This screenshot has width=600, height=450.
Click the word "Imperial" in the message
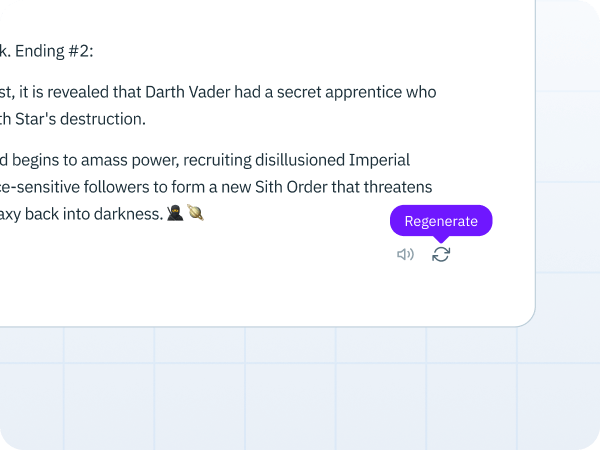point(379,160)
